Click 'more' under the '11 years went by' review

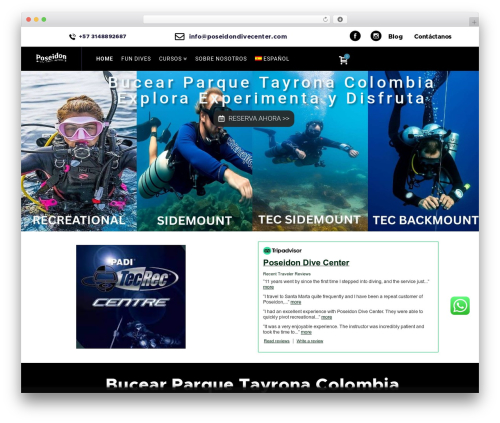click(x=268, y=287)
